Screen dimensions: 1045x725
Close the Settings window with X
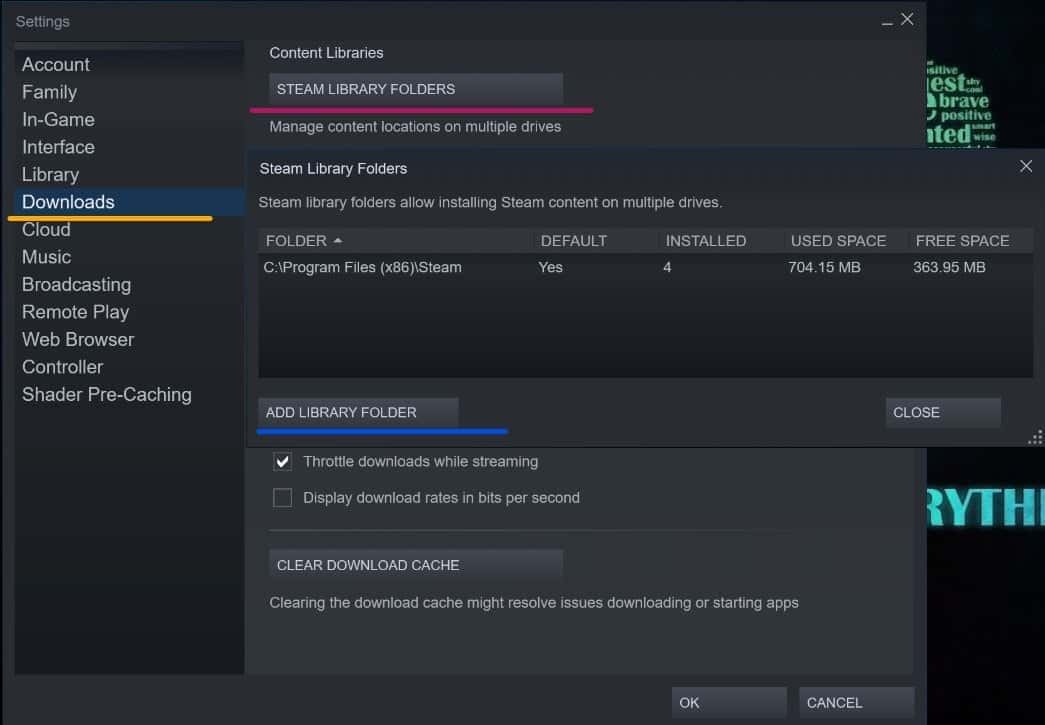pos(907,20)
